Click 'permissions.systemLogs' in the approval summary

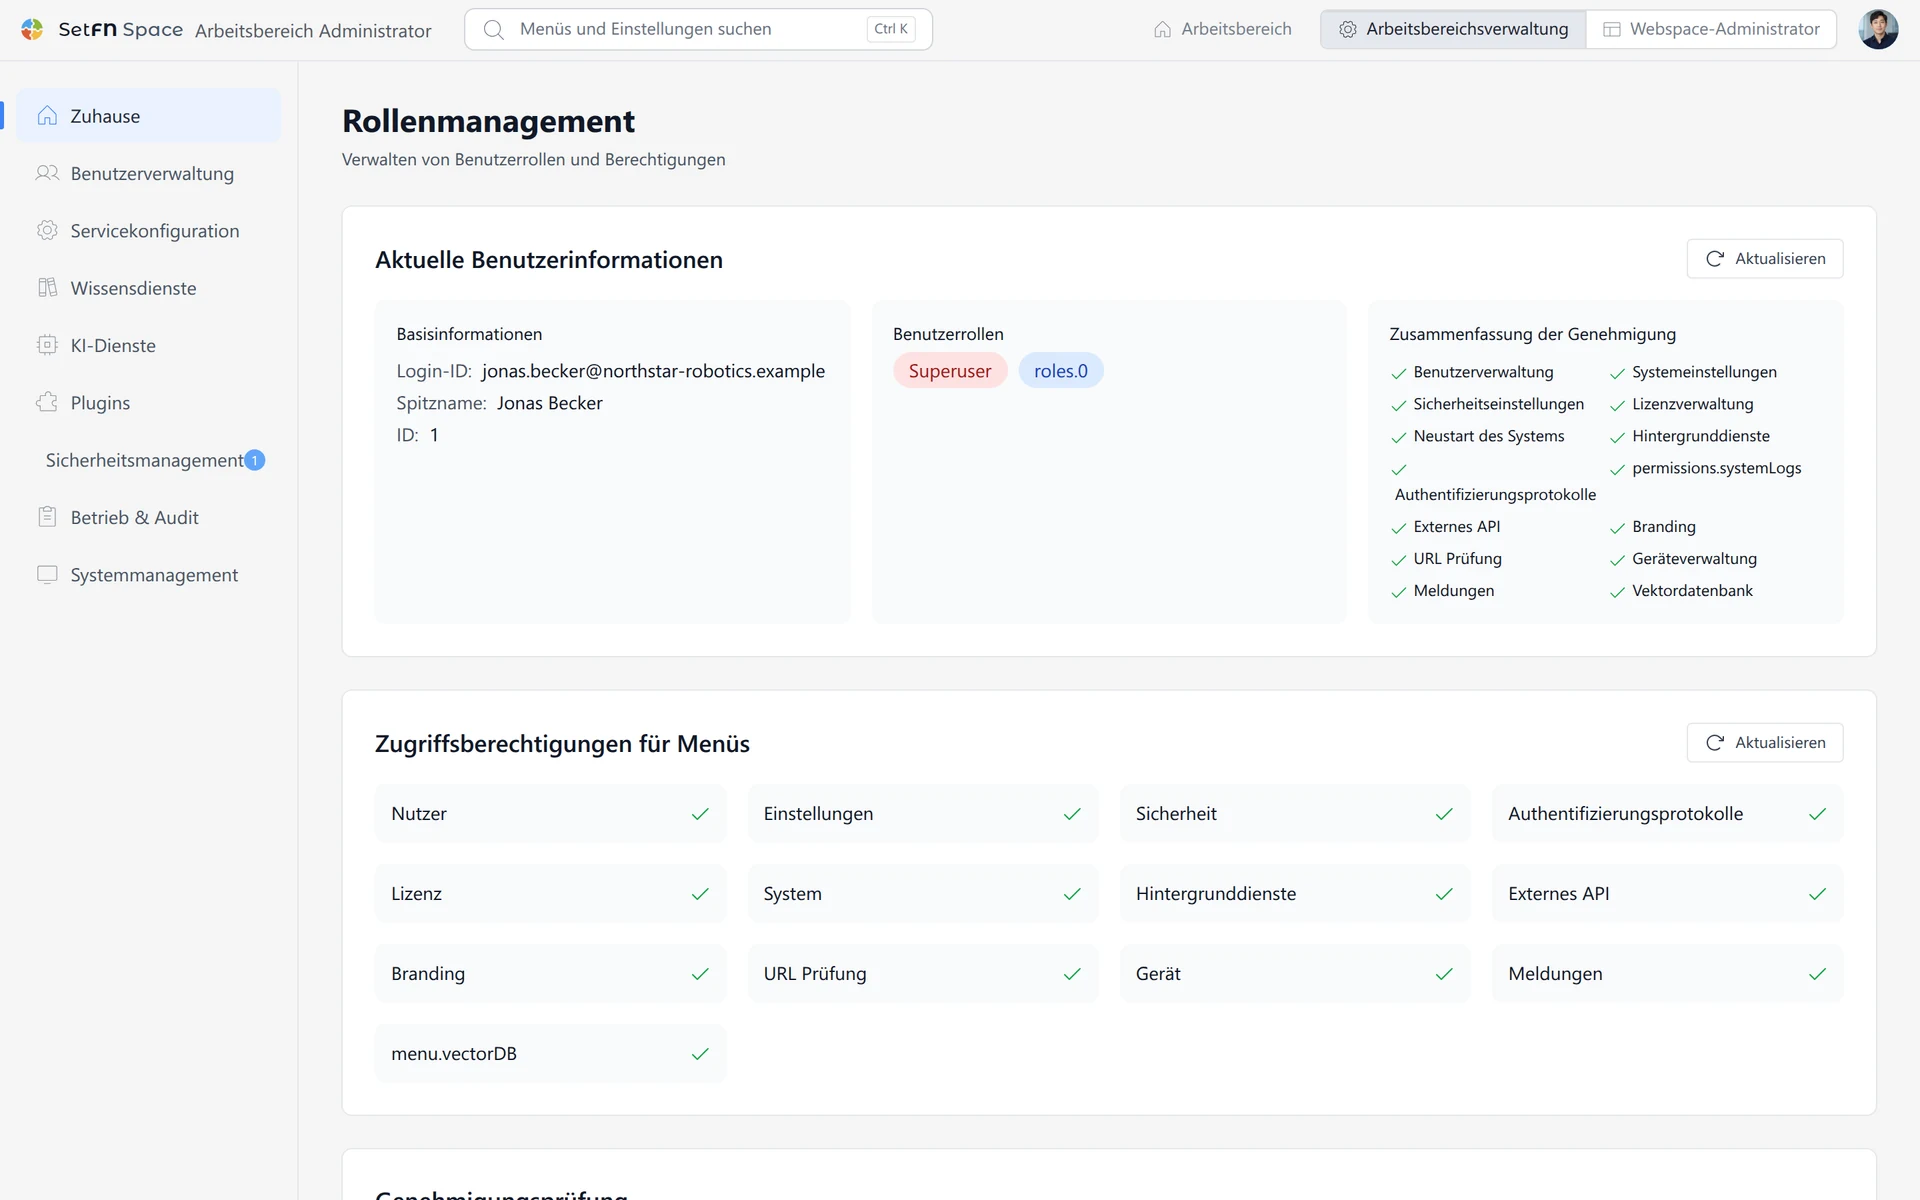click(1716, 468)
